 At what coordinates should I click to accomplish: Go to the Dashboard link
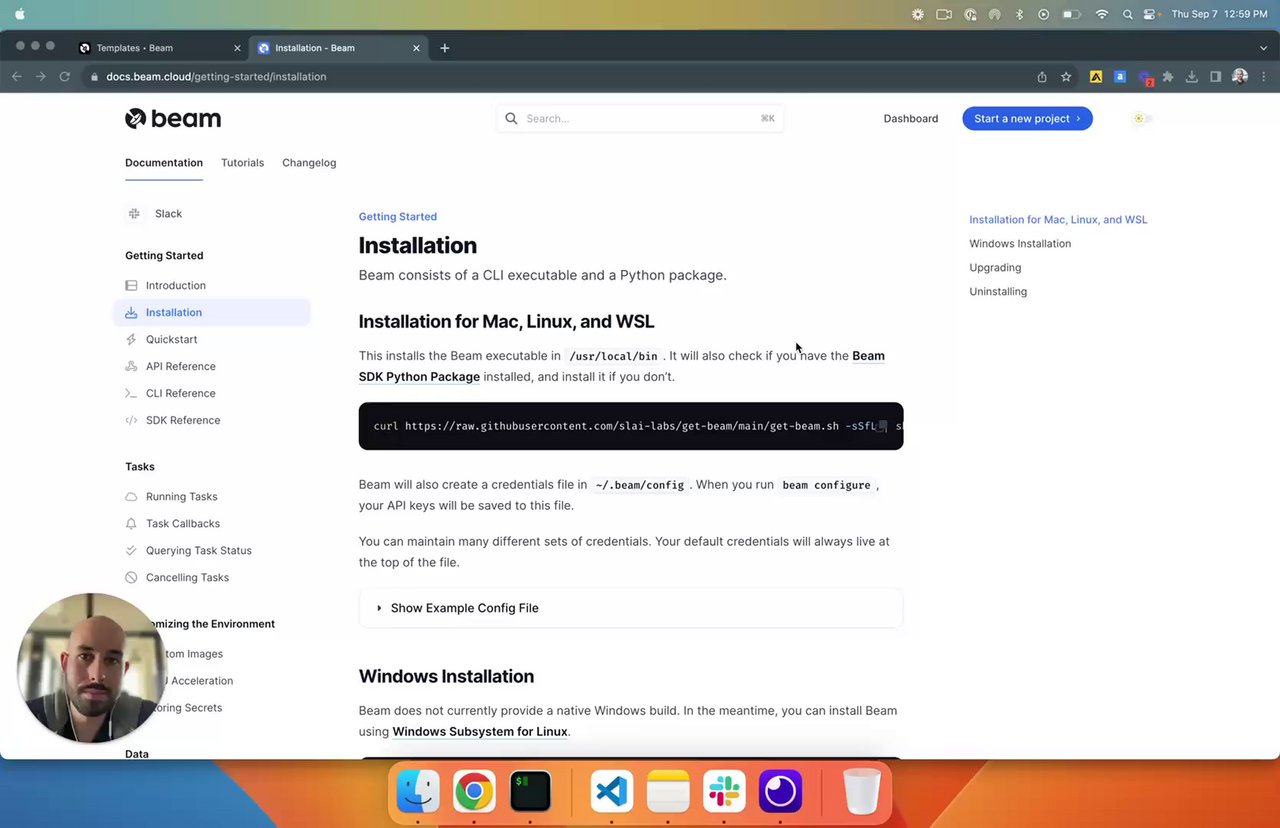coord(910,118)
